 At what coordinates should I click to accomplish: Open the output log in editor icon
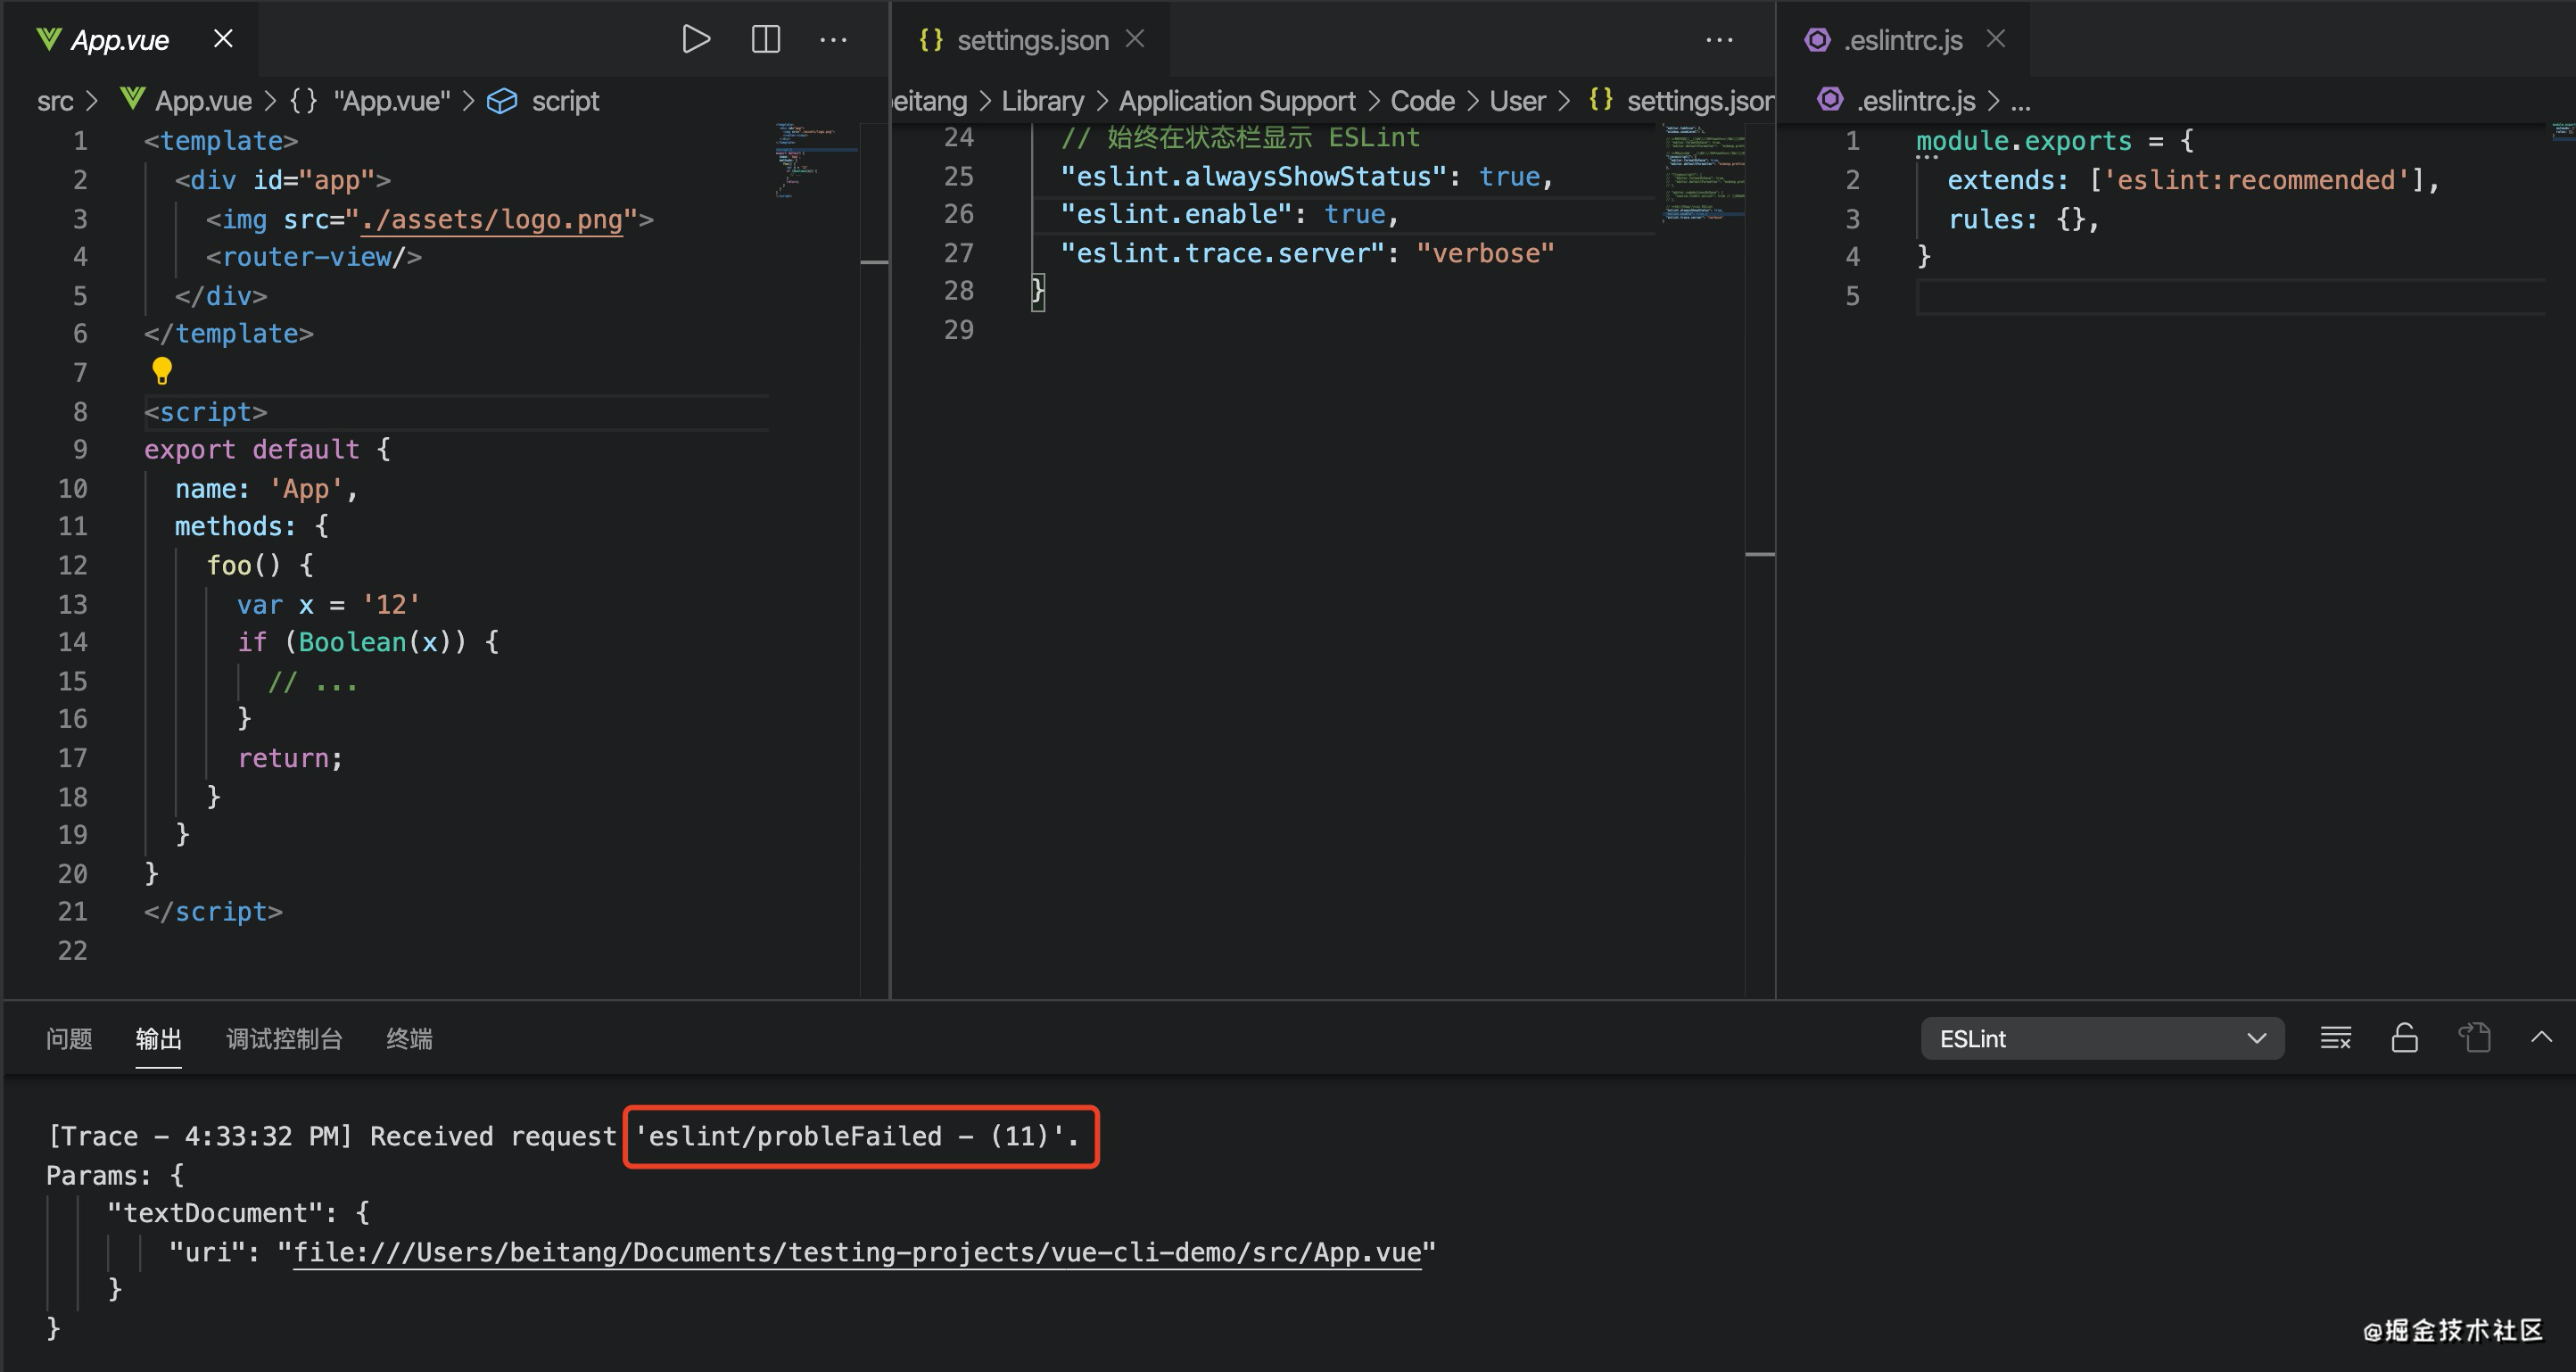coord(2474,1038)
